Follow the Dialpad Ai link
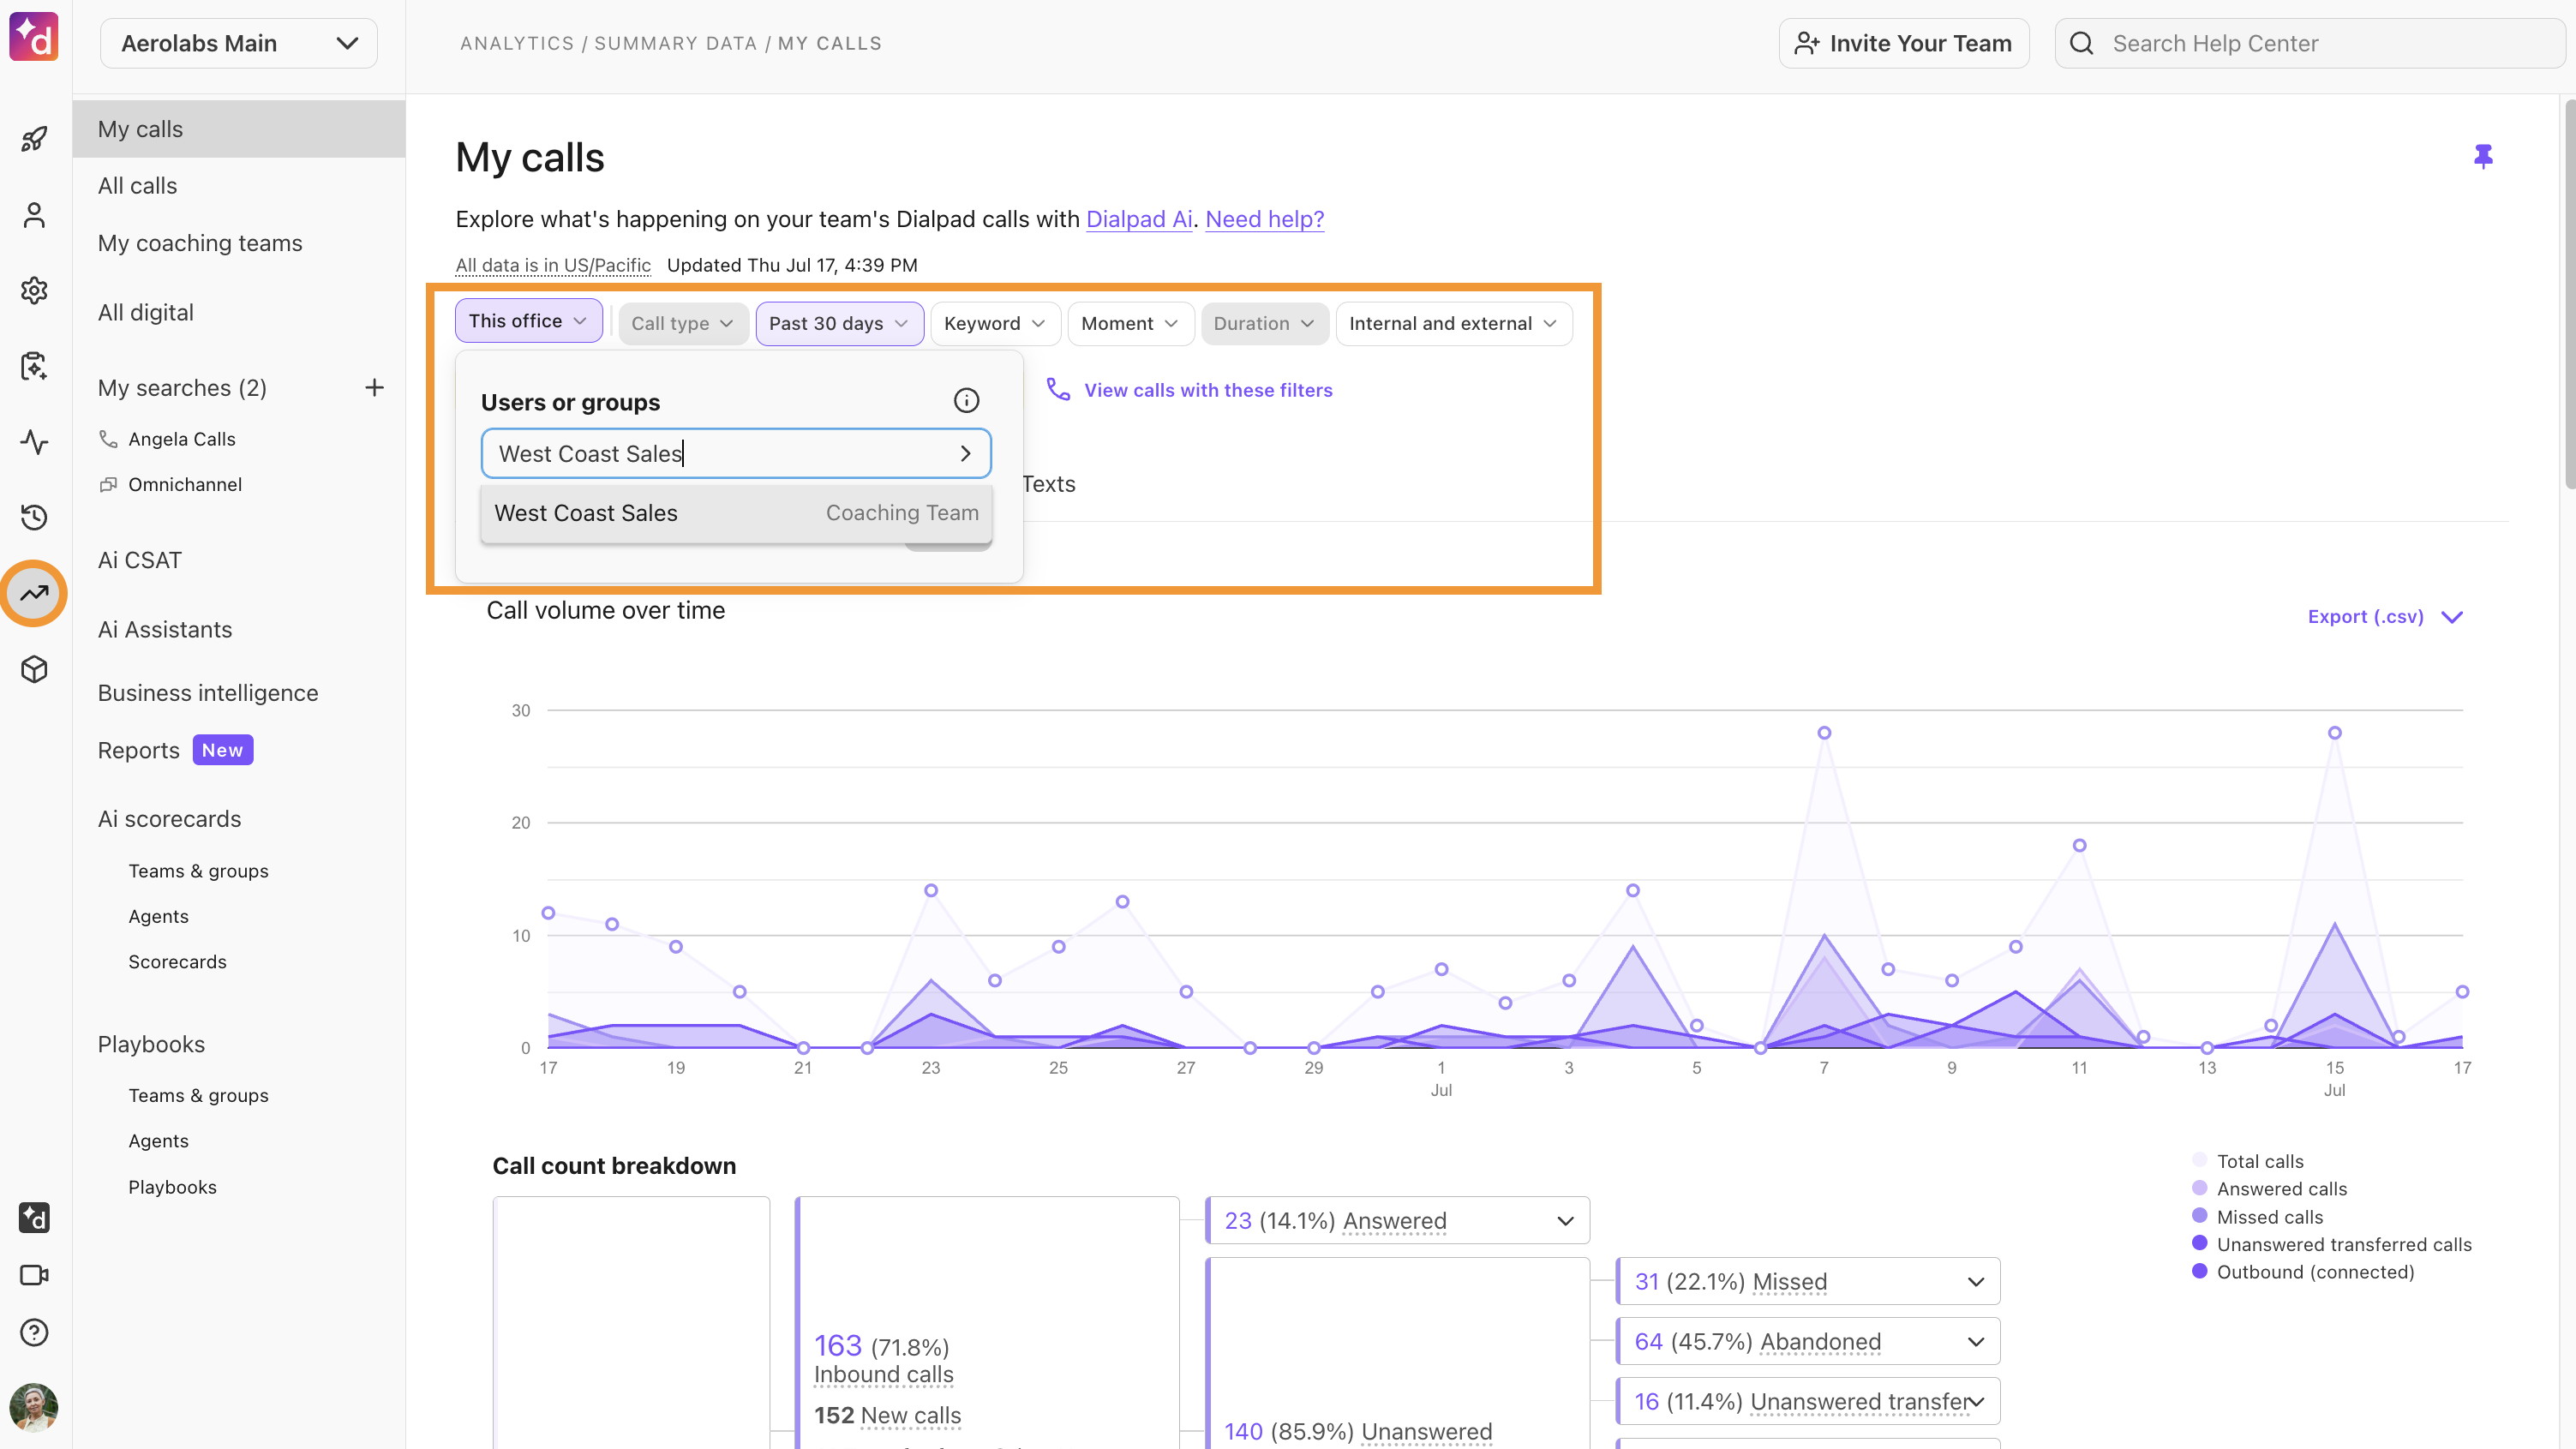The image size is (2576, 1449). coord(1139,219)
